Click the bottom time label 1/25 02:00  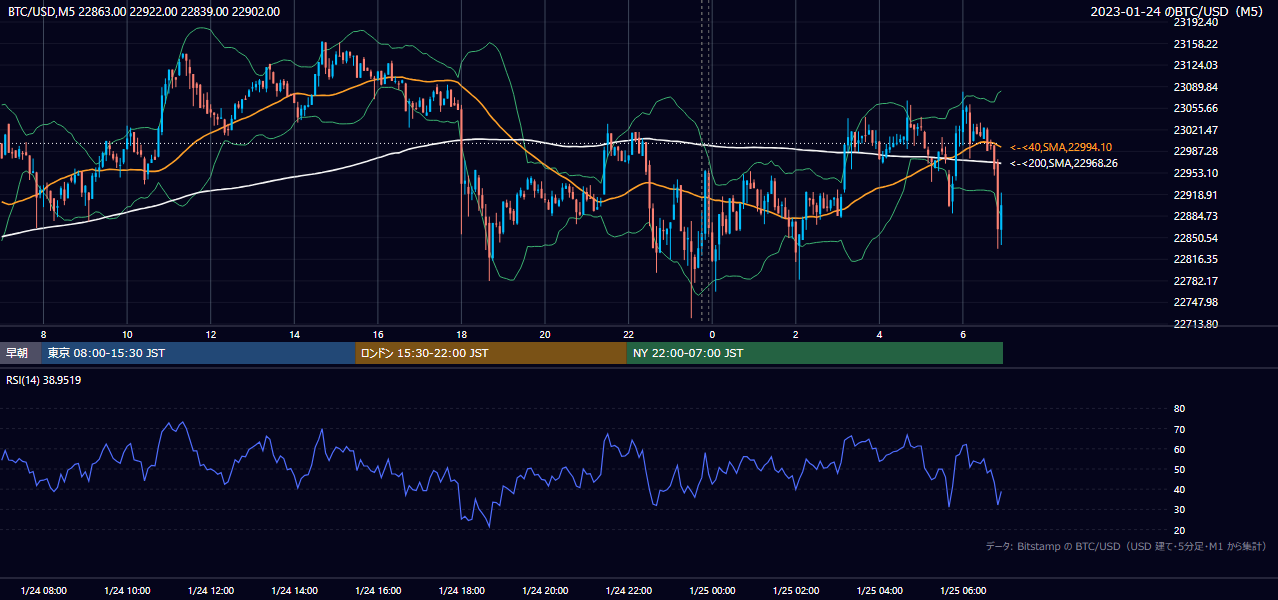(796, 591)
